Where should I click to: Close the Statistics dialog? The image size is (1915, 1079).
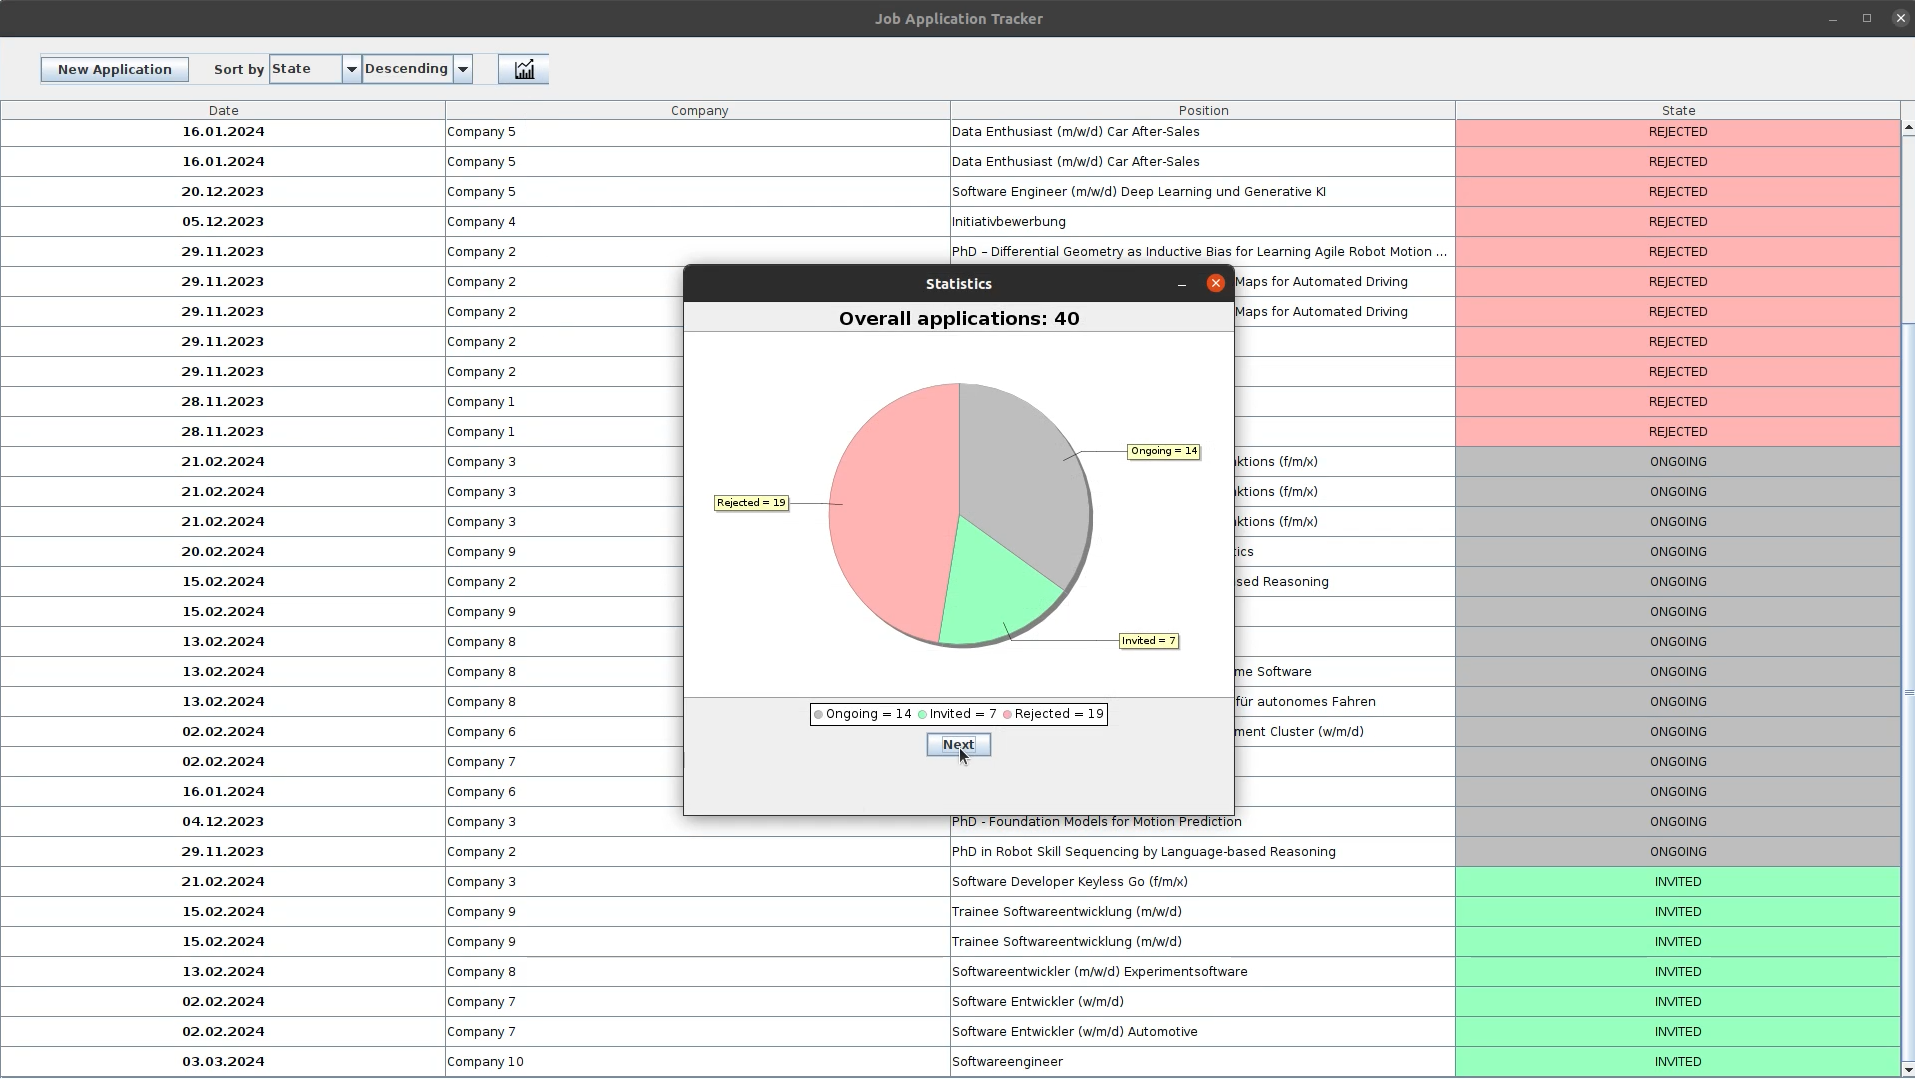click(x=1215, y=284)
